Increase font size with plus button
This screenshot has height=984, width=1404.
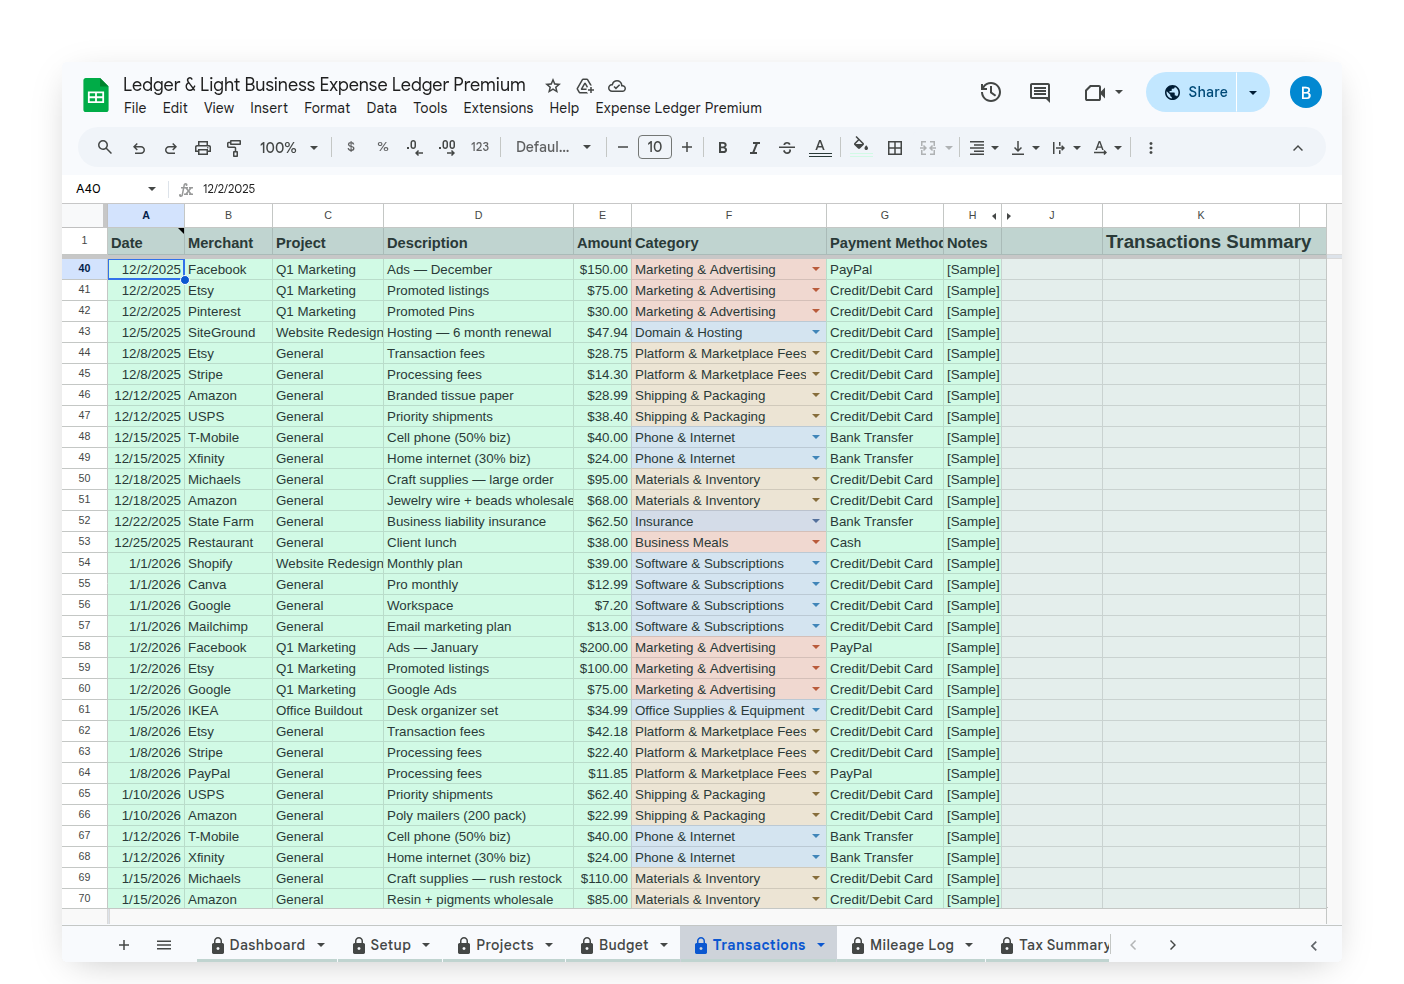[x=687, y=147]
